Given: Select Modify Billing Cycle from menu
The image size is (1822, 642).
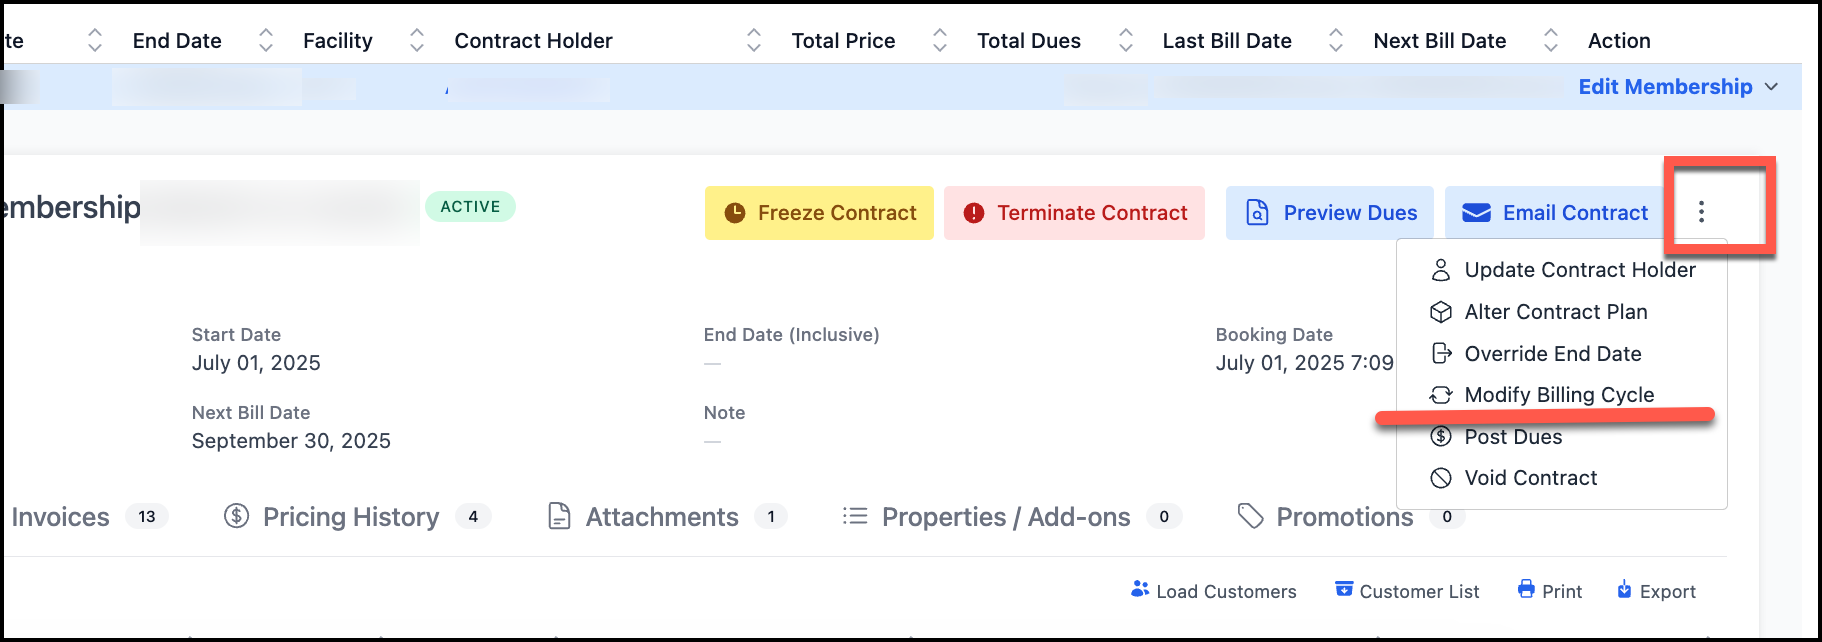Looking at the screenshot, I should pos(1558,395).
